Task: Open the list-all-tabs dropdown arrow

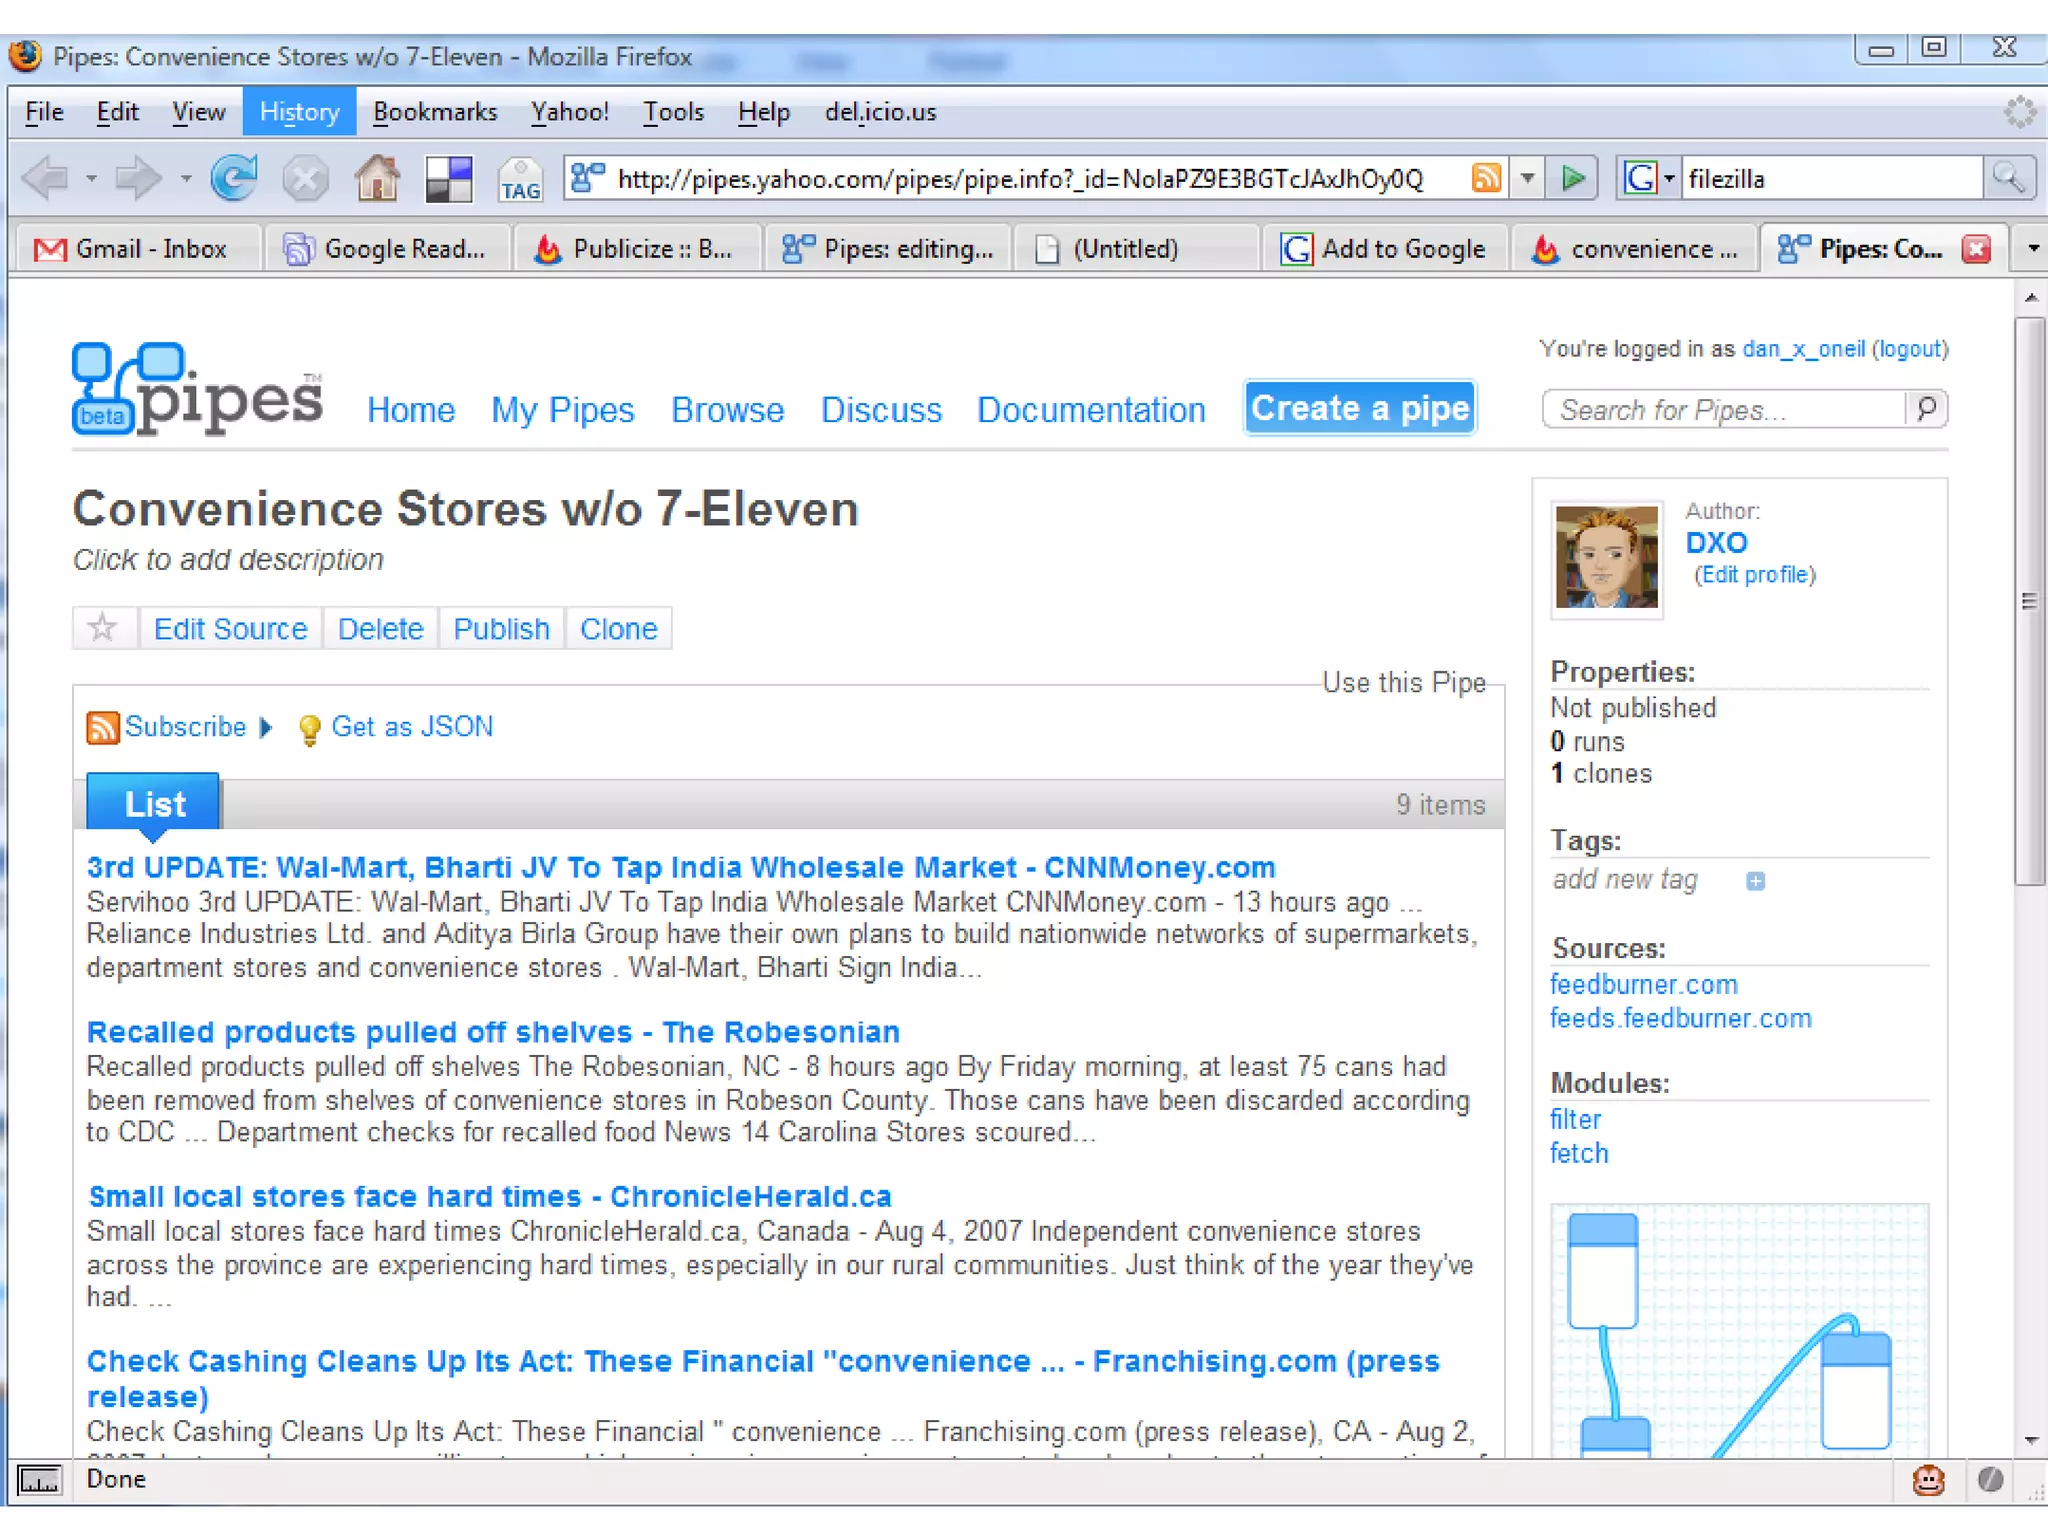Action: [x=2033, y=248]
